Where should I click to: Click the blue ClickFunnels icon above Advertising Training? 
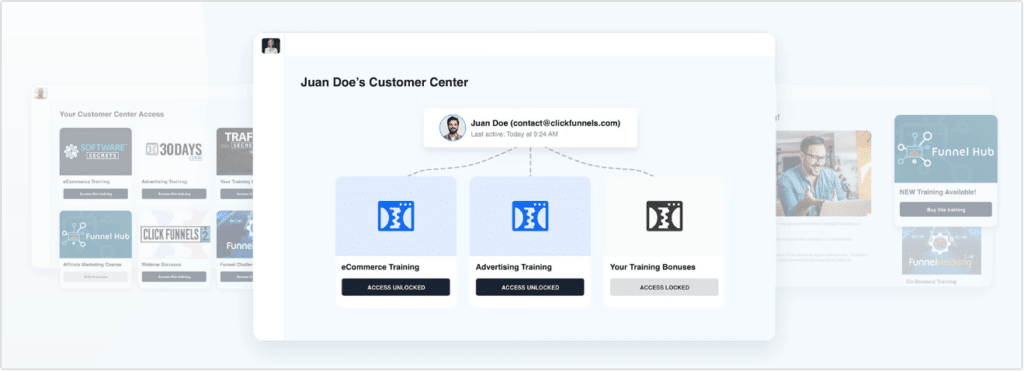click(530, 216)
